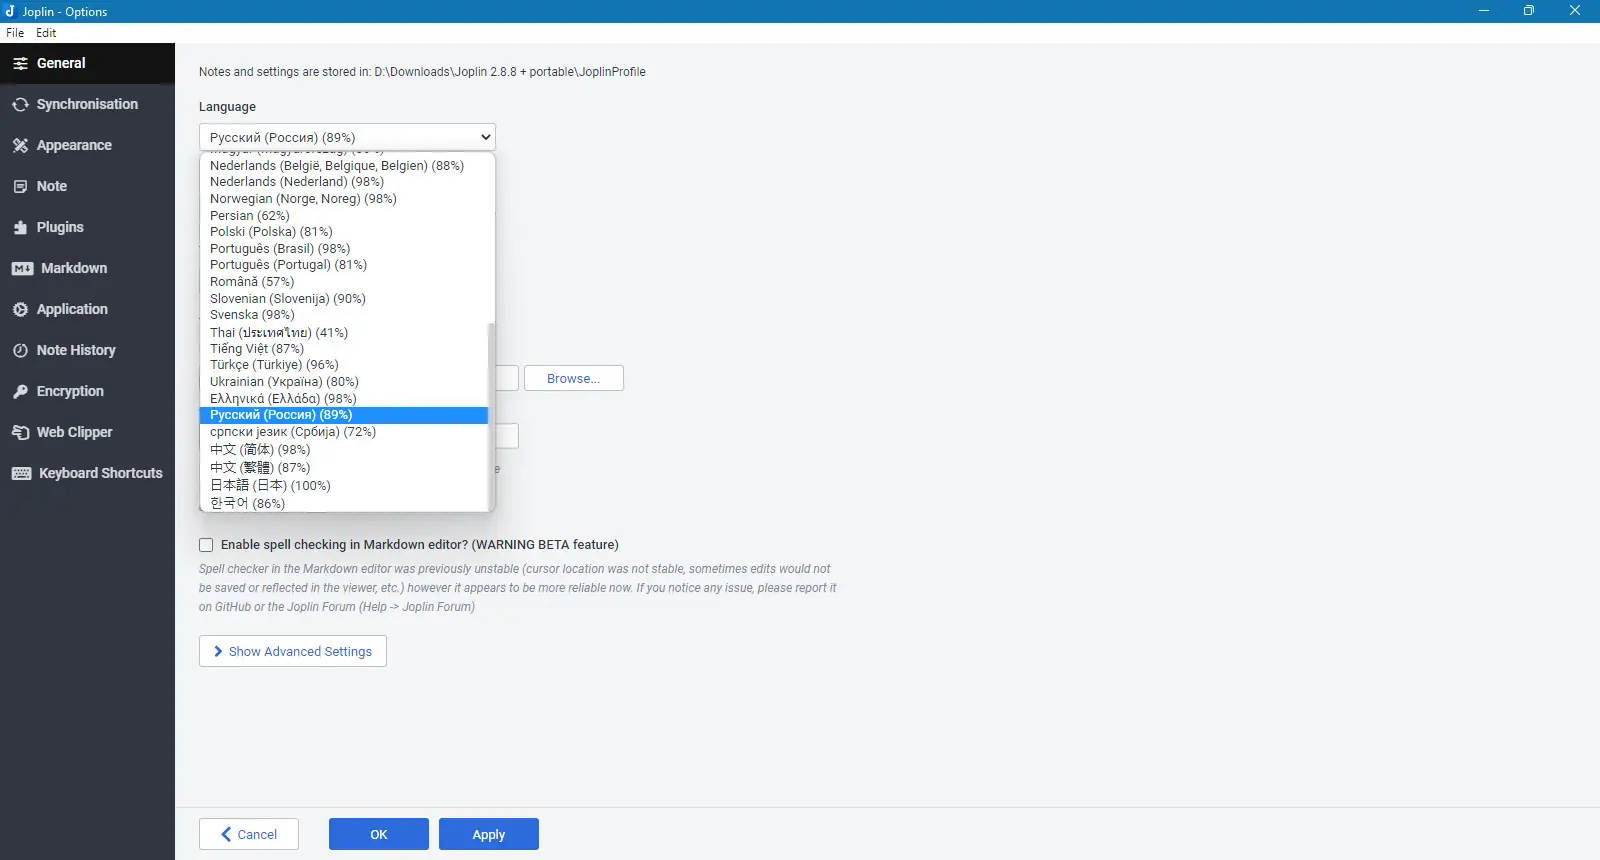Viewport: 1600px width, 860px height.
Task: Choose српски језик (Србија) (72%)
Action: (x=344, y=432)
